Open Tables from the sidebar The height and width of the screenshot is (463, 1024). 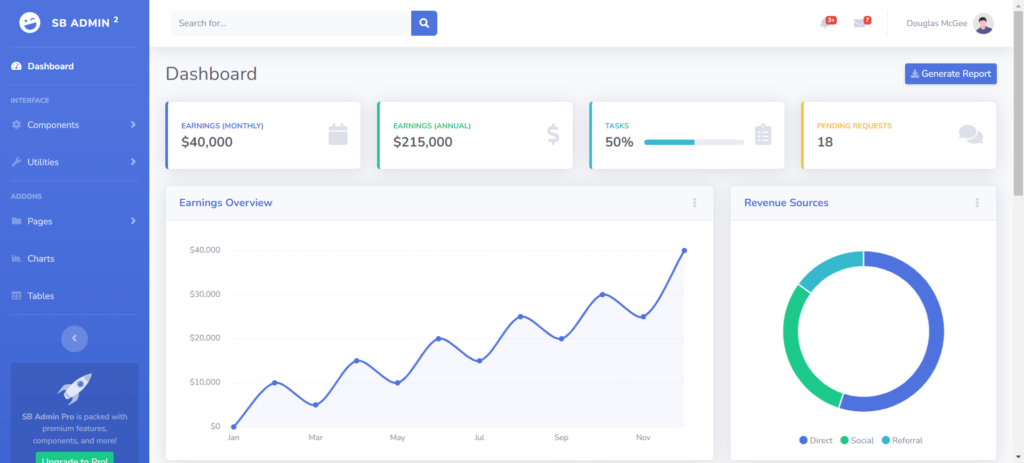pos(40,296)
